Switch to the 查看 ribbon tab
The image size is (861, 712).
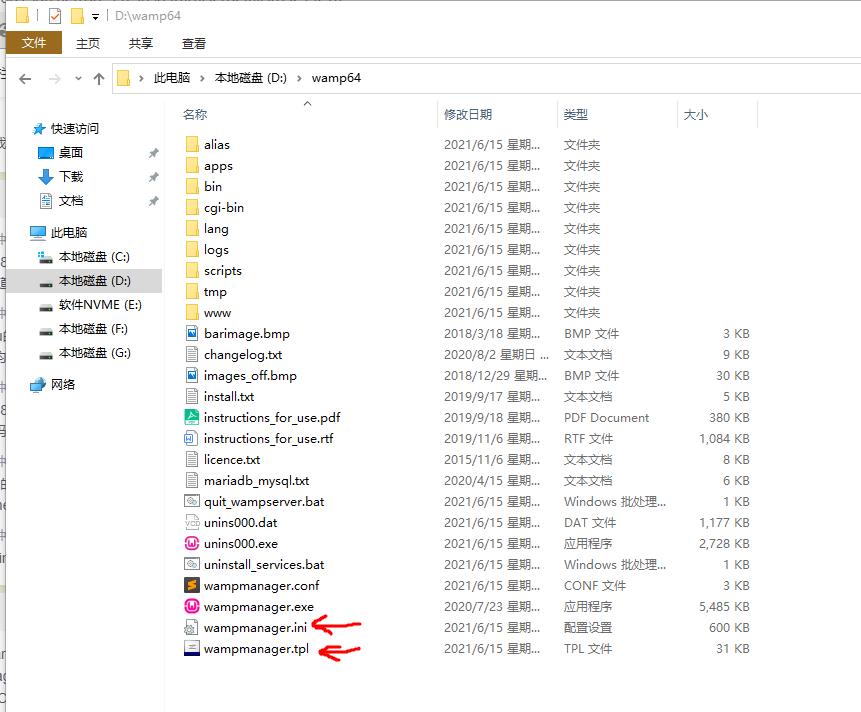pos(193,43)
